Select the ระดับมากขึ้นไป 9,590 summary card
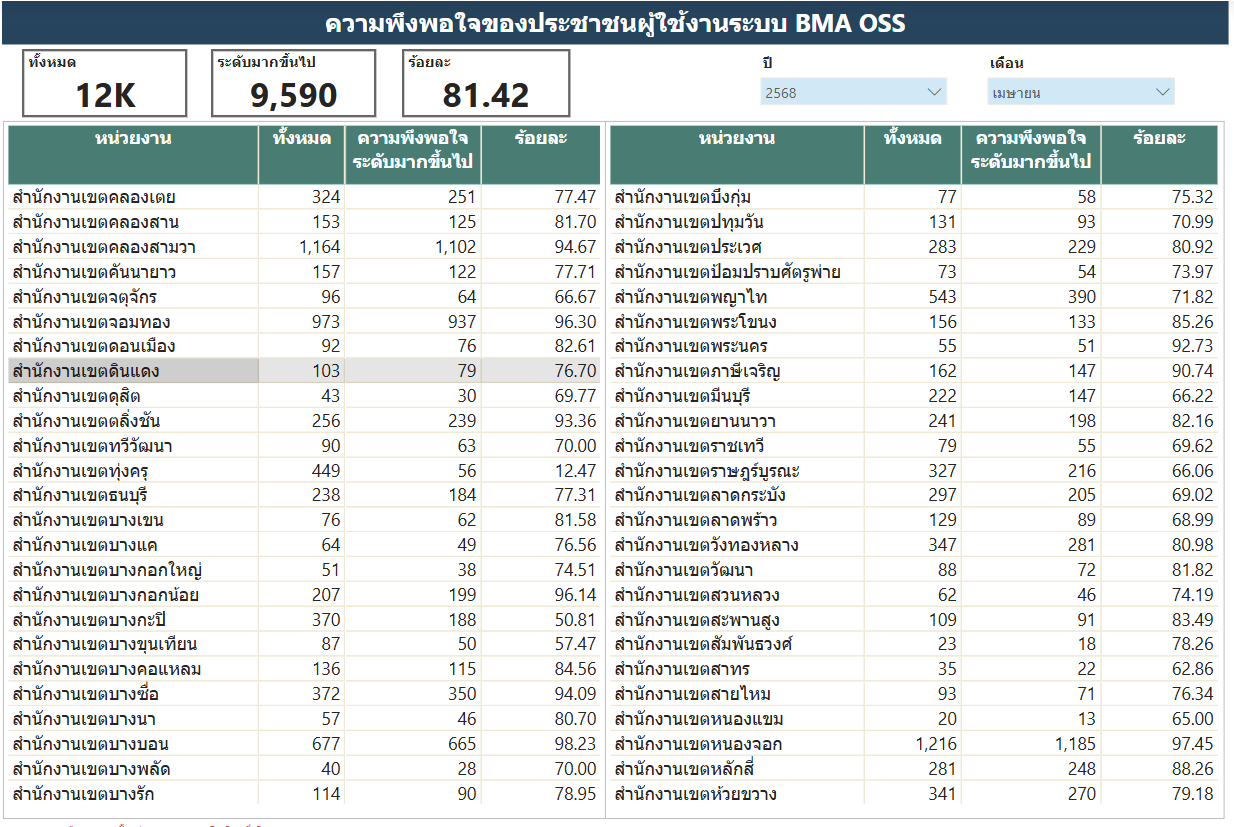The height and width of the screenshot is (827, 1234). [x=294, y=83]
